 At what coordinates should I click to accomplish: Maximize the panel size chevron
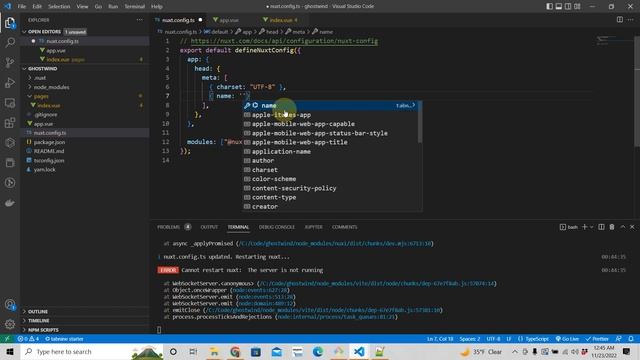[x=622, y=227]
